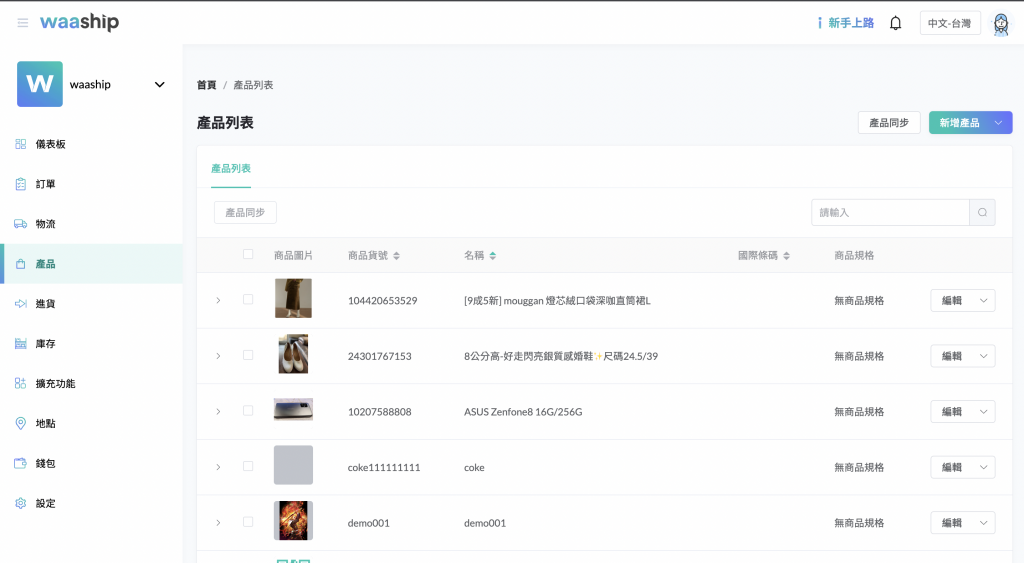Click the user avatar icon
Screen dimensions: 1024x563
[1000, 23]
